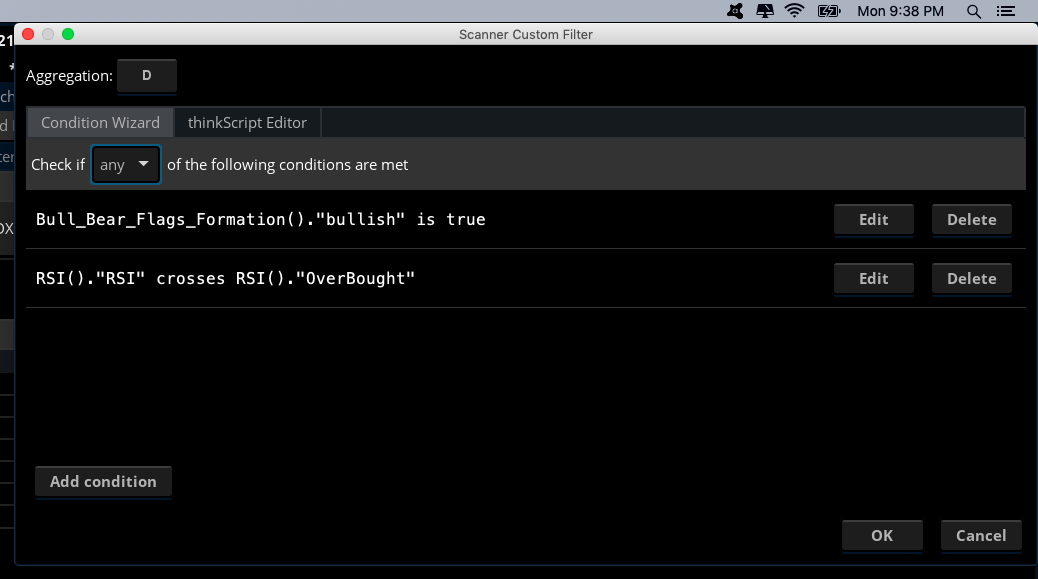Delete the Bull_Bear_Flags_Formation condition
This screenshot has width=1038, height=579.
pyautogui.click(x=971, y=219)
